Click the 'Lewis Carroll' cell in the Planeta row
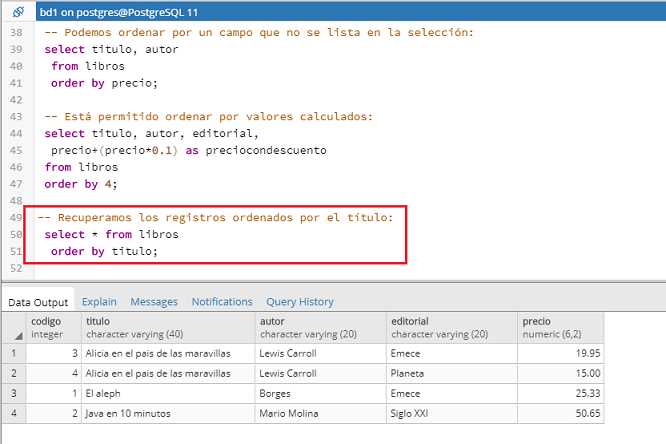The height and width of the screenshot is (444, 666). pyautogui.click(x=321, y=373)
